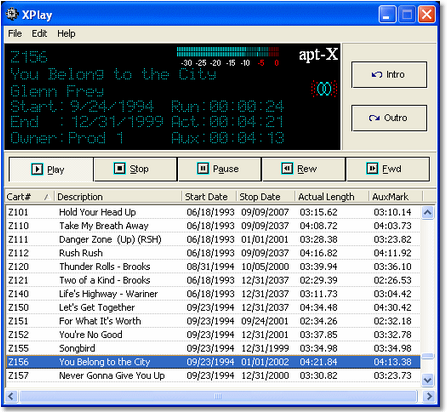Click AuxMark value 02:26.53
Screen dimensions: 447x414
pyautogui.click(x=392, y=281)
